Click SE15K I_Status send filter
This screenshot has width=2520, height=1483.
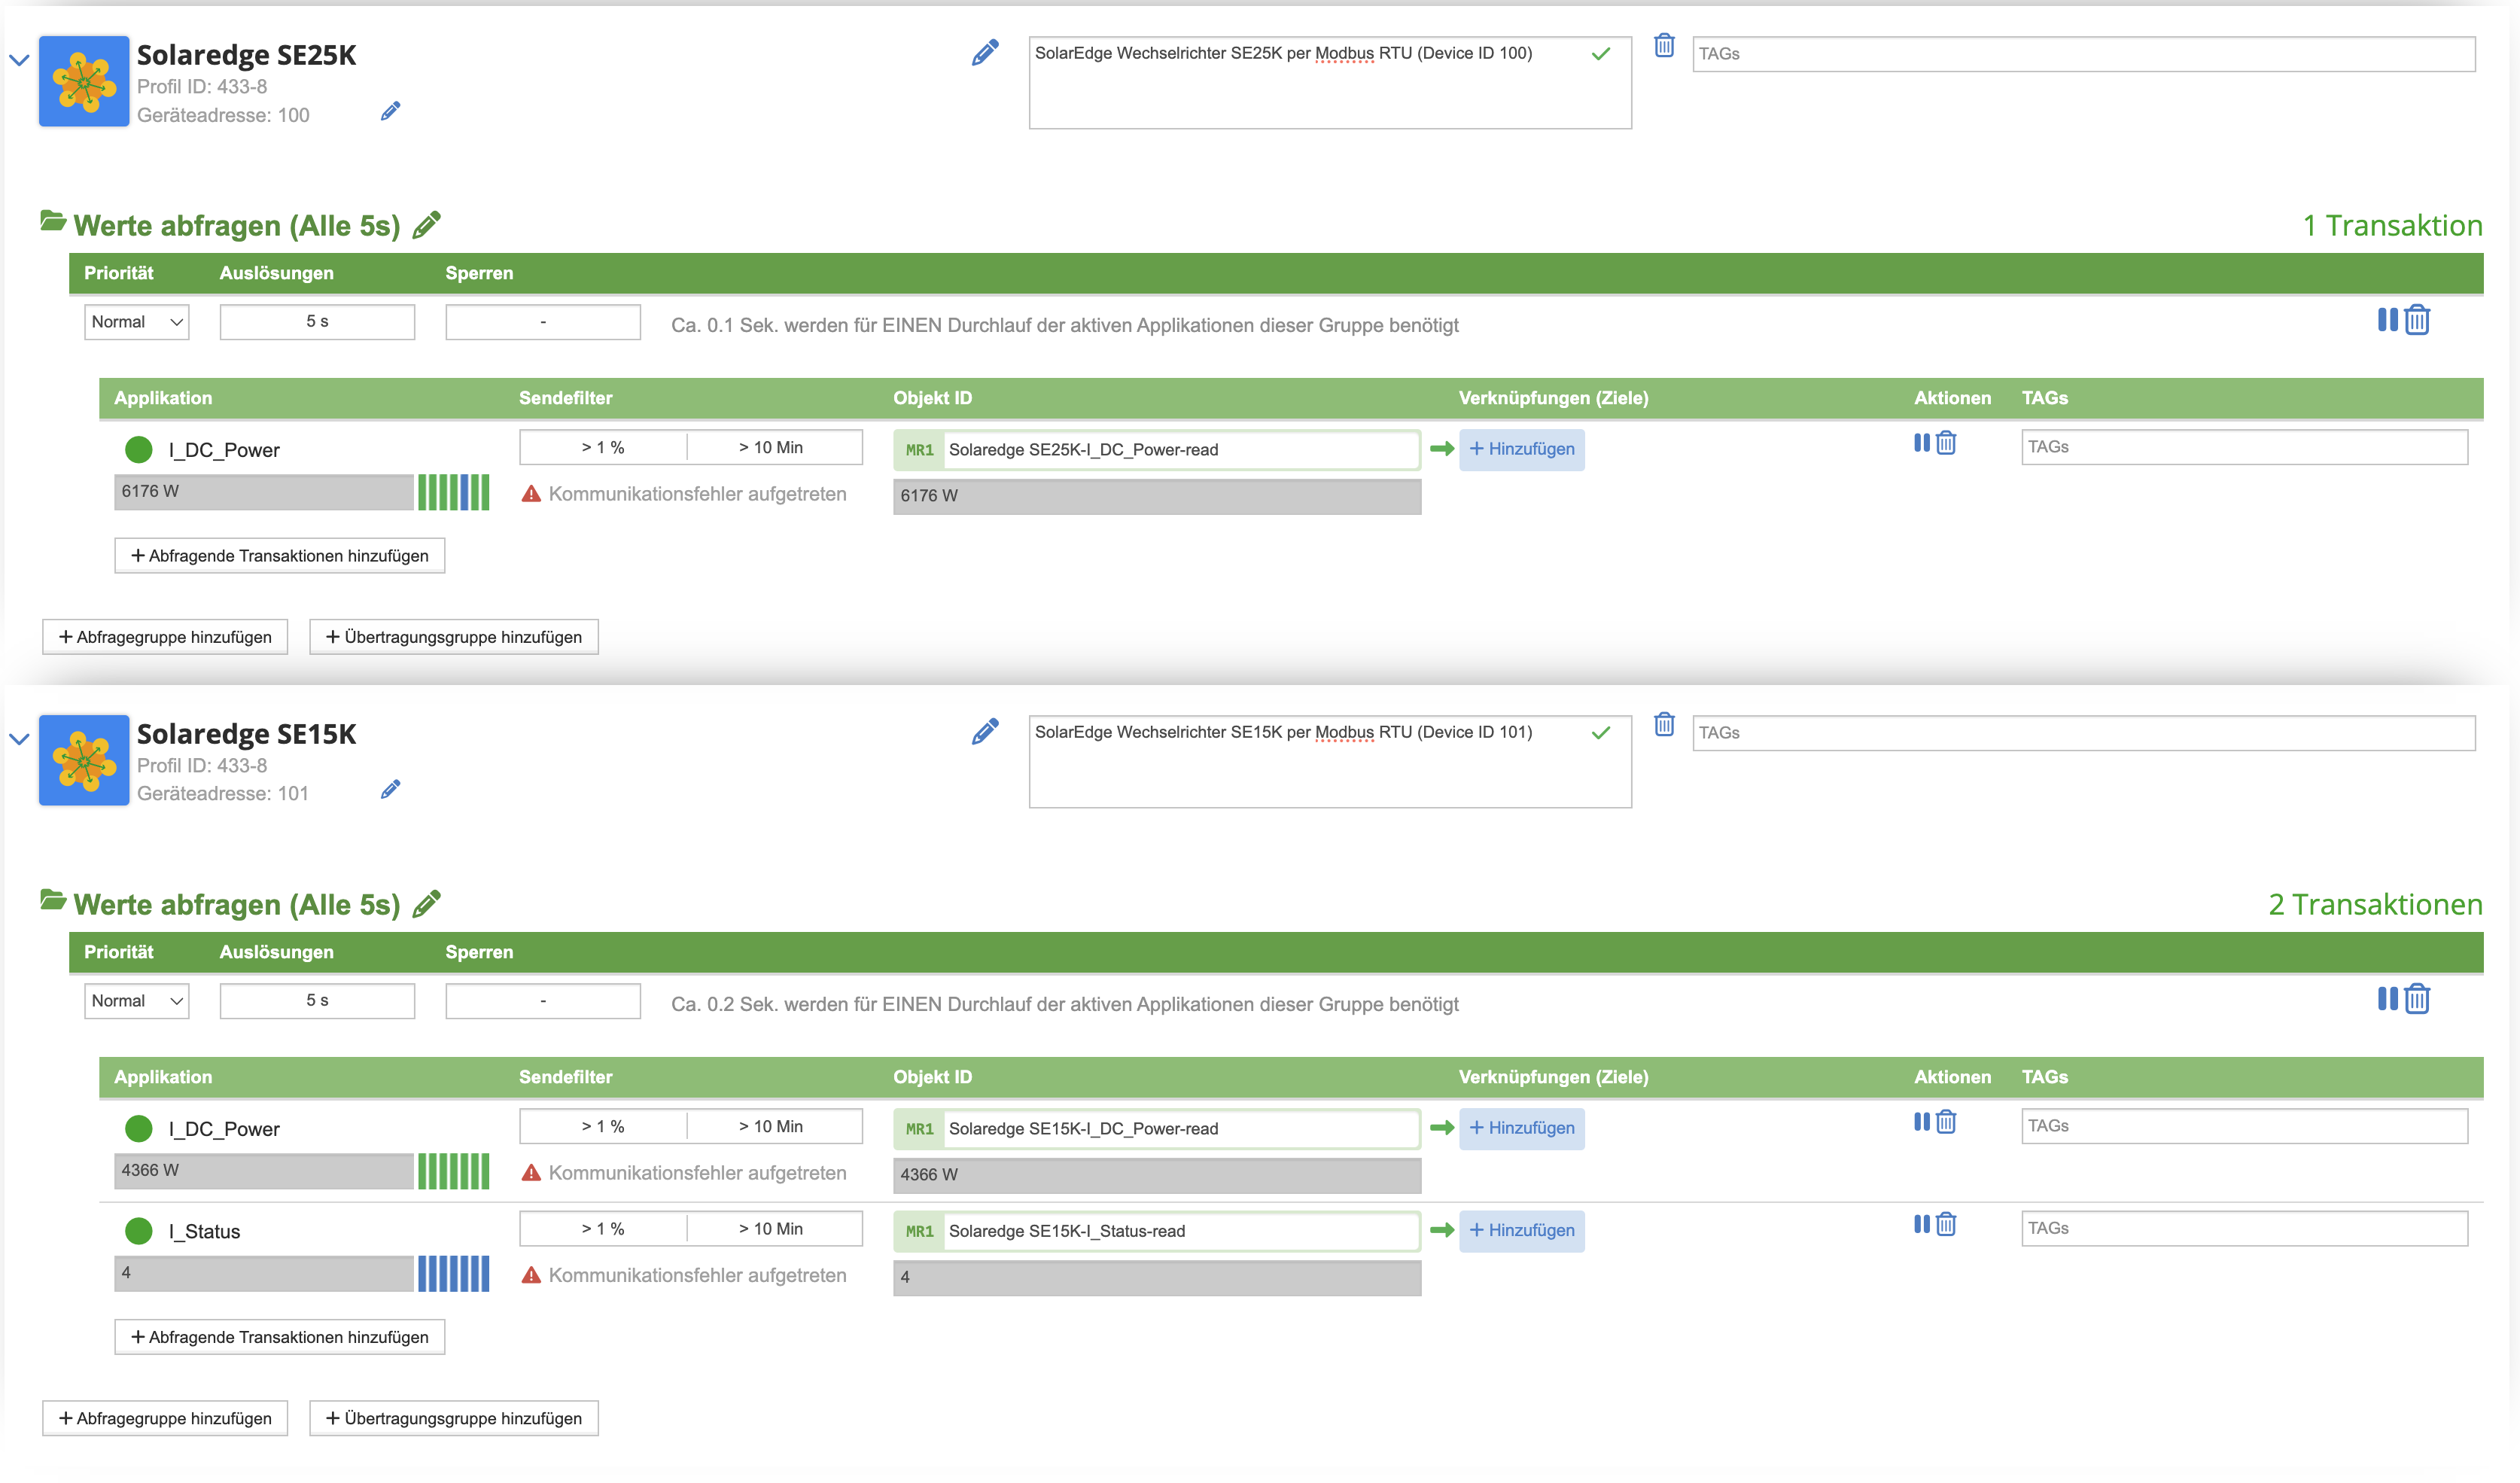pos(691,1229)
